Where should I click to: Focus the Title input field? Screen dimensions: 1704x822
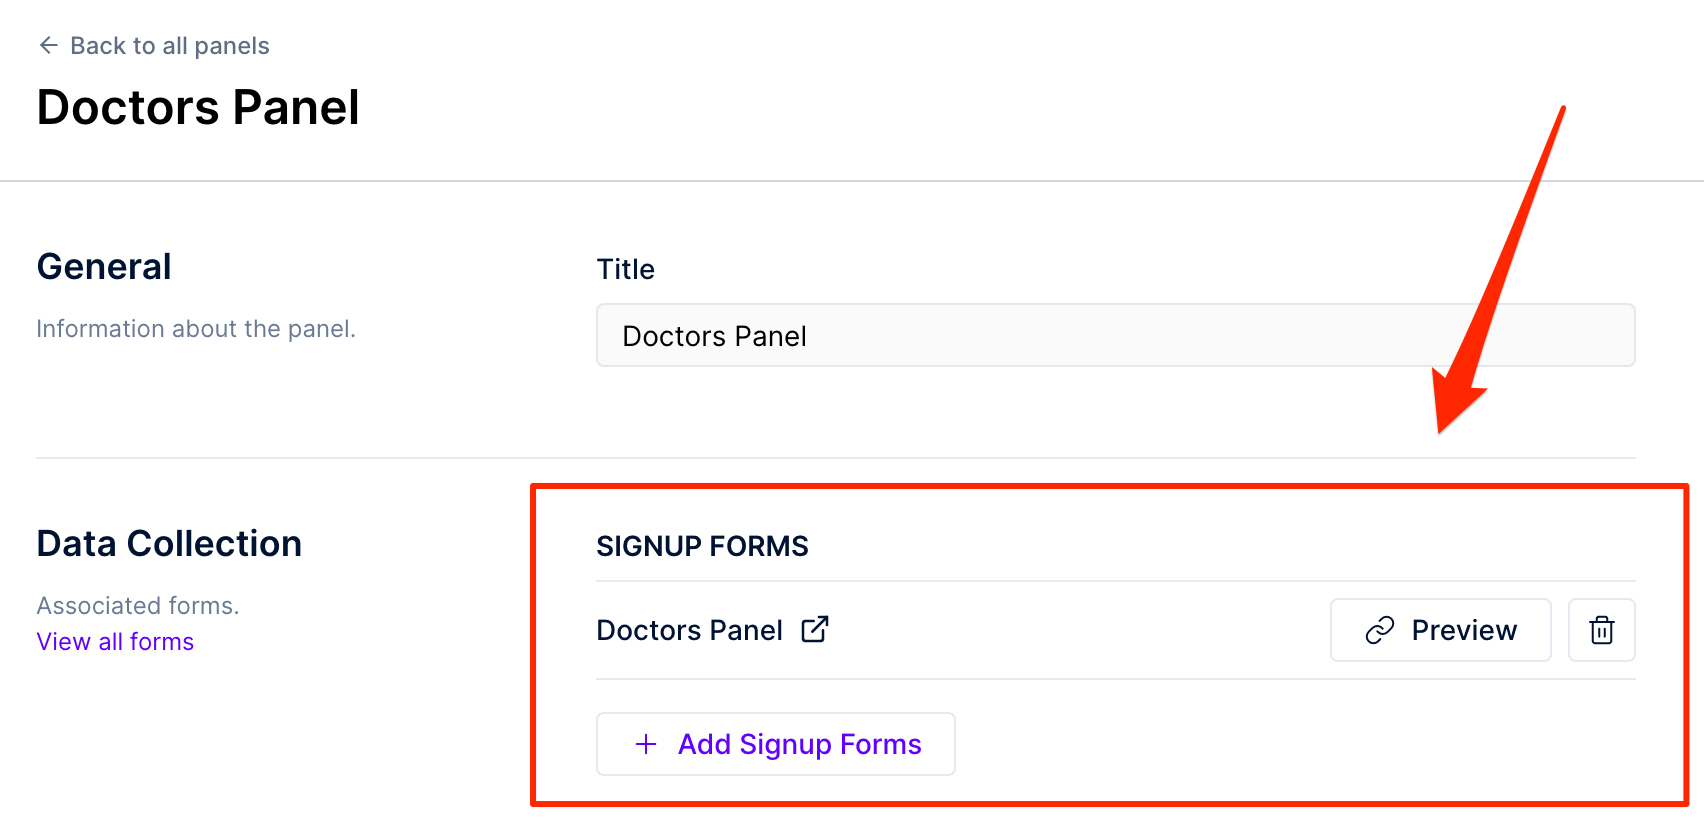pyautogui.click(x=1116, y=335)
